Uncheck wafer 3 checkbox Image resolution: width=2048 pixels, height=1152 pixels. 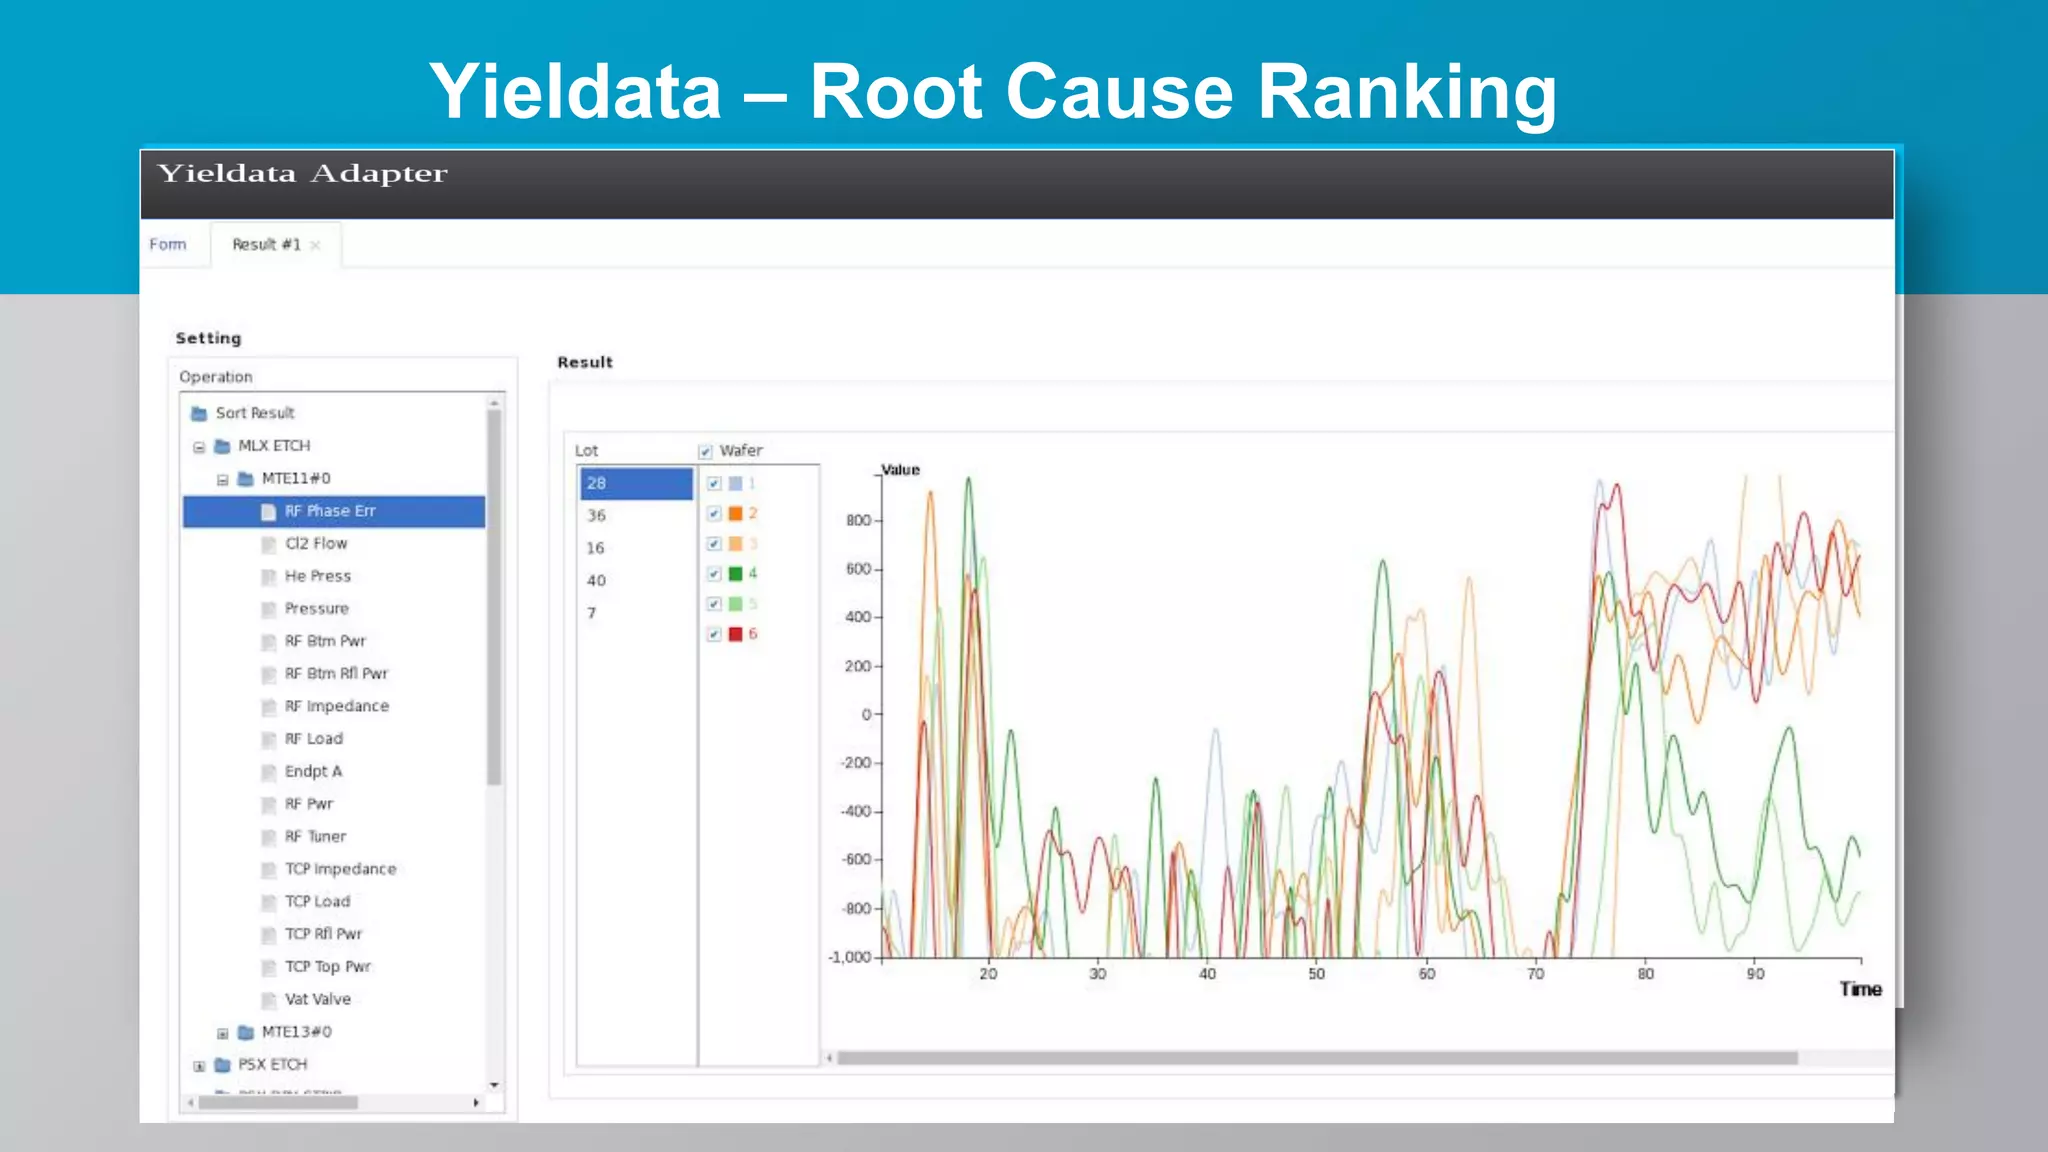point(714,544)
